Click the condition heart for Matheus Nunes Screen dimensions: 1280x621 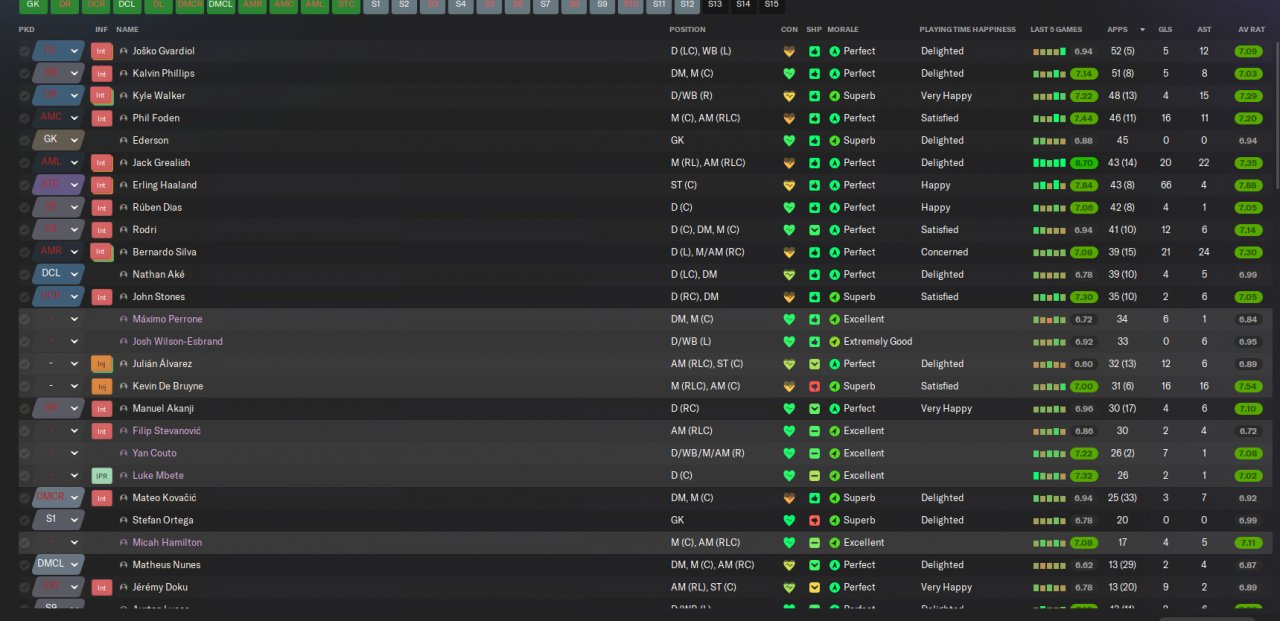click(789, 565)
